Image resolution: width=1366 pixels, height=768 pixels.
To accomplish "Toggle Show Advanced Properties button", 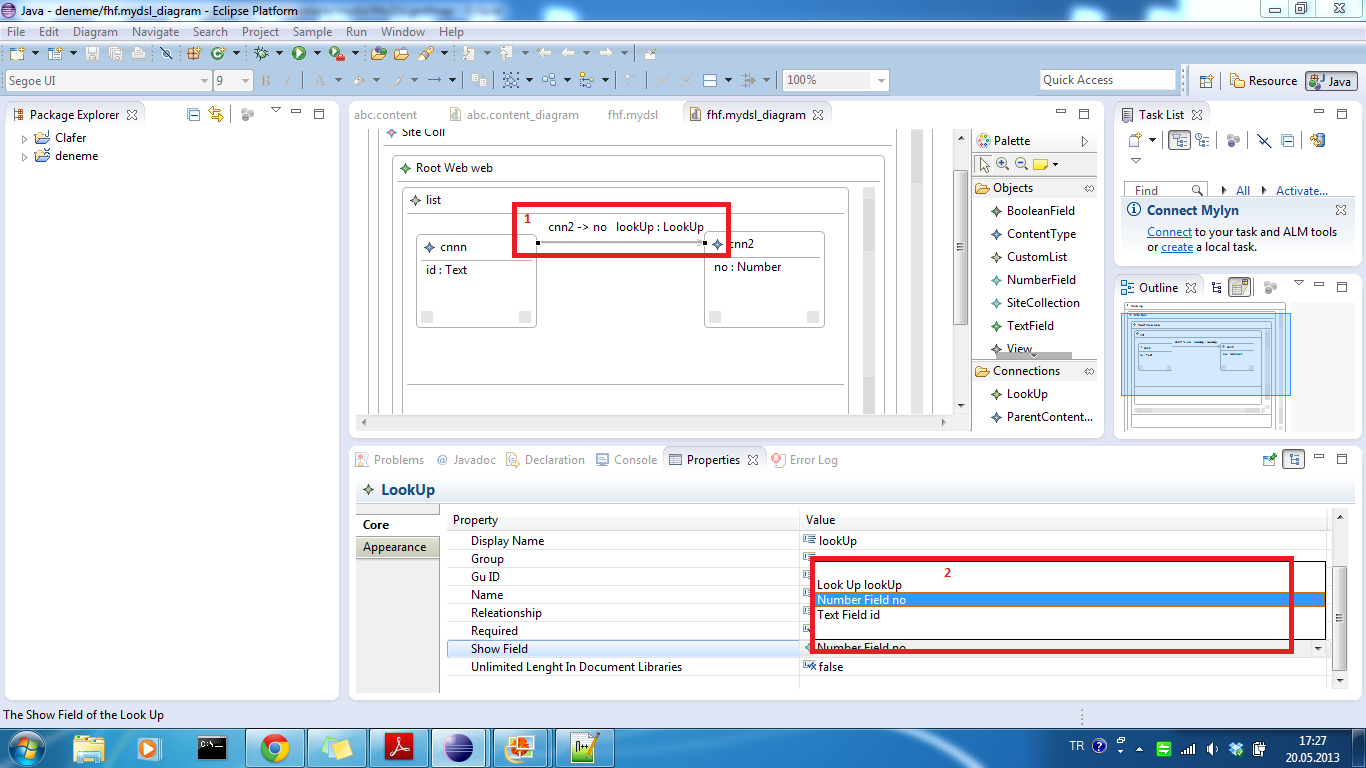I will (x=1295, y=460).
